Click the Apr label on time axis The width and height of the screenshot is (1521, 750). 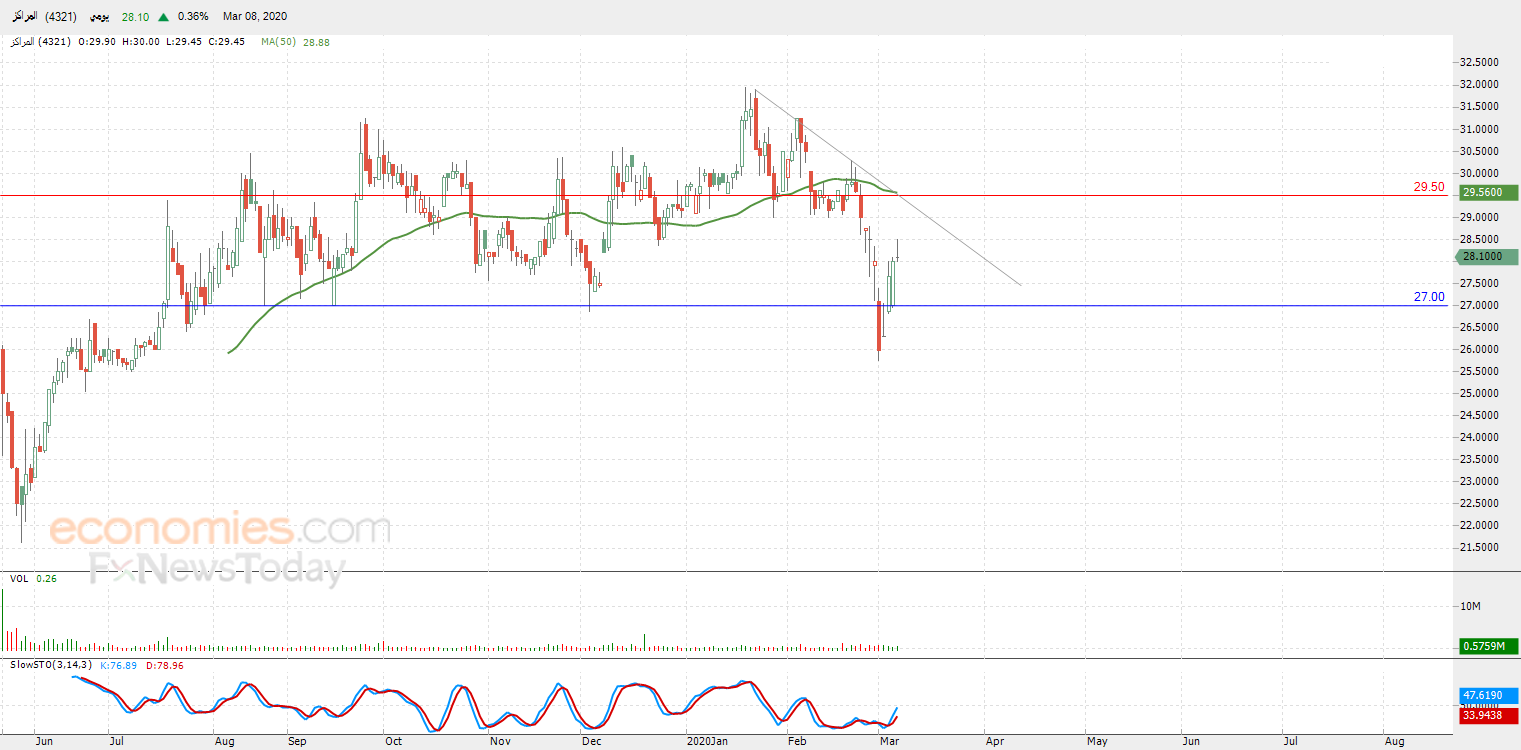[994, 742]
